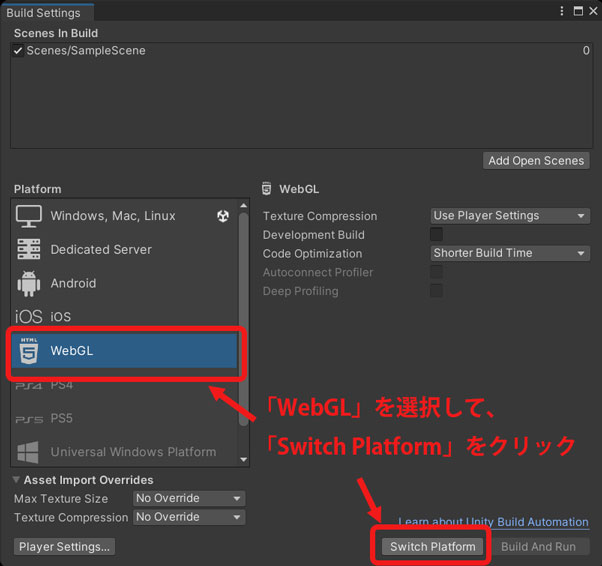The image size is (602, 566).
Task: Open Code Optimization Shorter Build Time dropdown
Action: (x=510, y=253)
